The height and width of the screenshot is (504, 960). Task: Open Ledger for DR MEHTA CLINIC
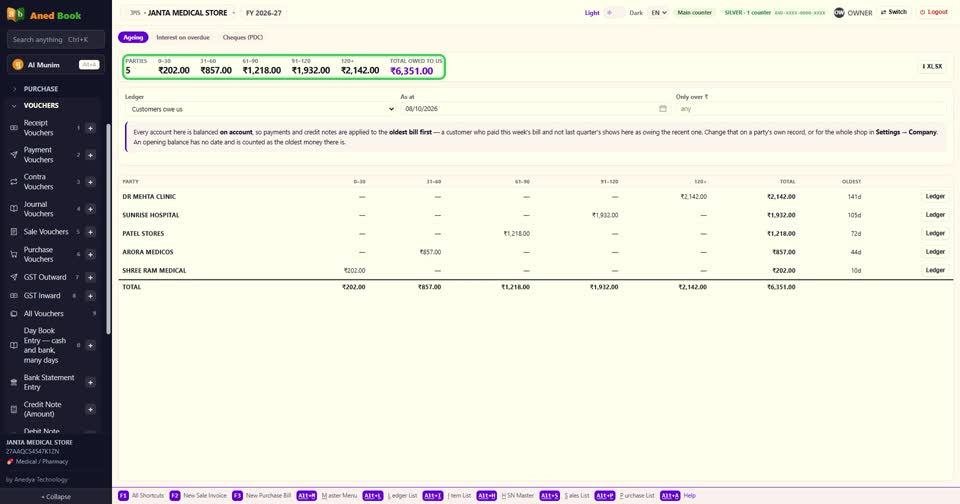point(935,197)
